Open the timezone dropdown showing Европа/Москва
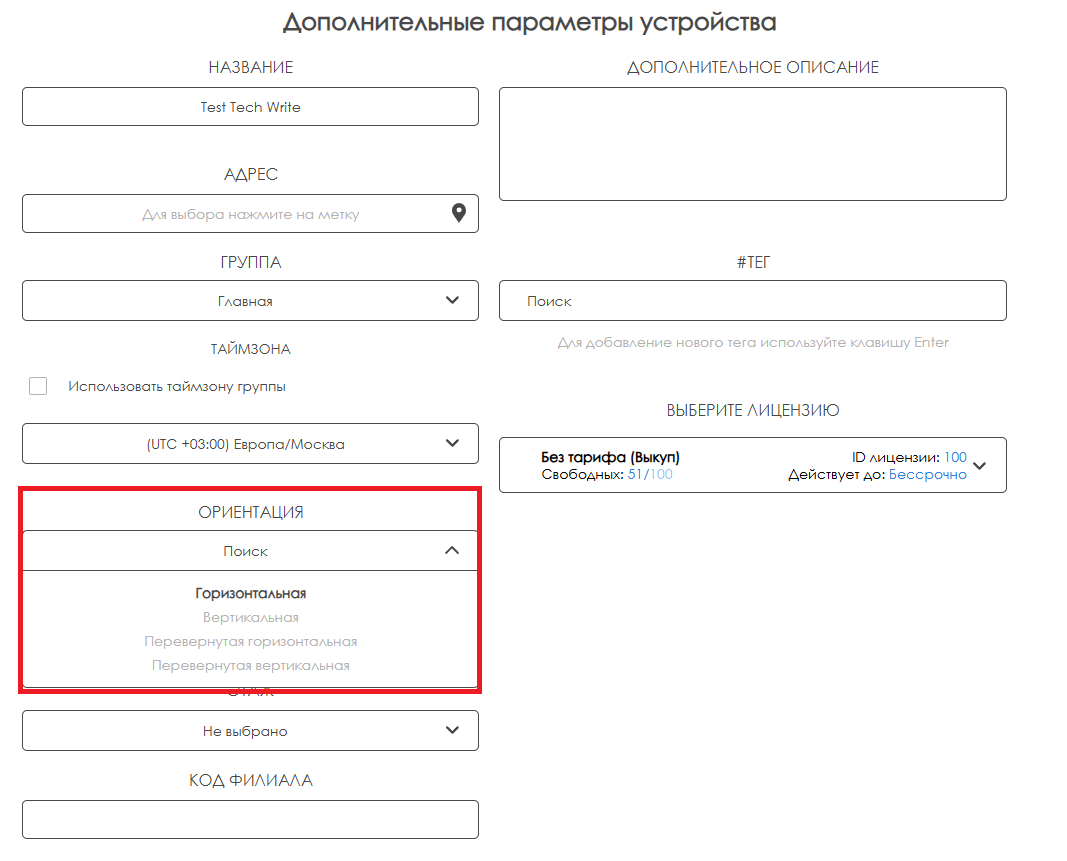 250,444
